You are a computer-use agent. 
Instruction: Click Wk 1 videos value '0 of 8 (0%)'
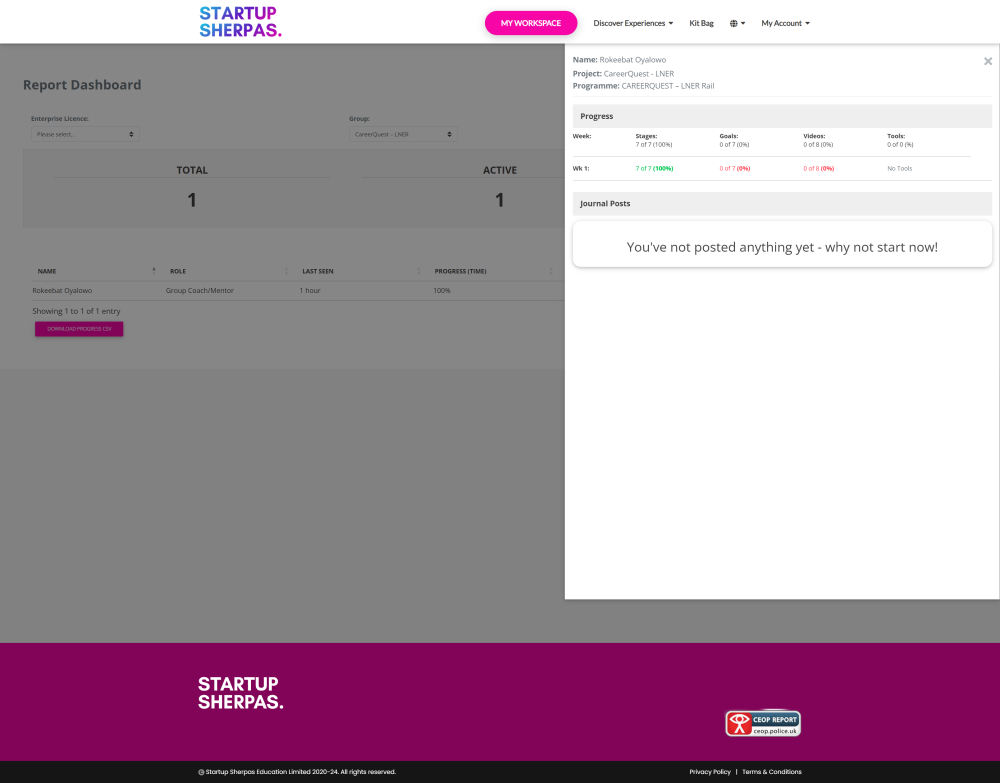(x=818, y=168)
